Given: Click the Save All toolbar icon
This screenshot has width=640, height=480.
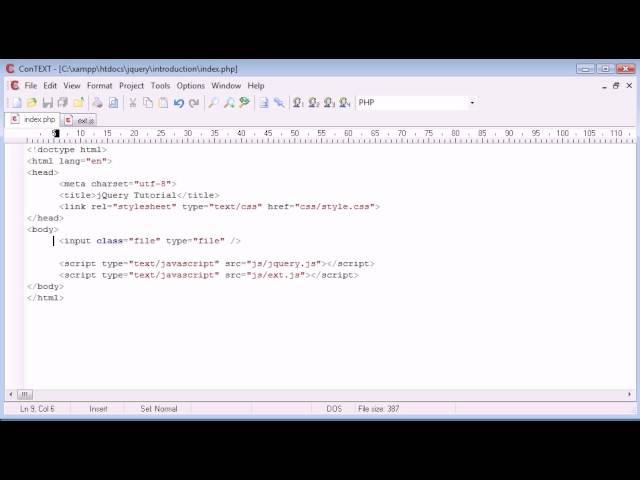Looking at the screenshot, I should click(x=63, y=102).
